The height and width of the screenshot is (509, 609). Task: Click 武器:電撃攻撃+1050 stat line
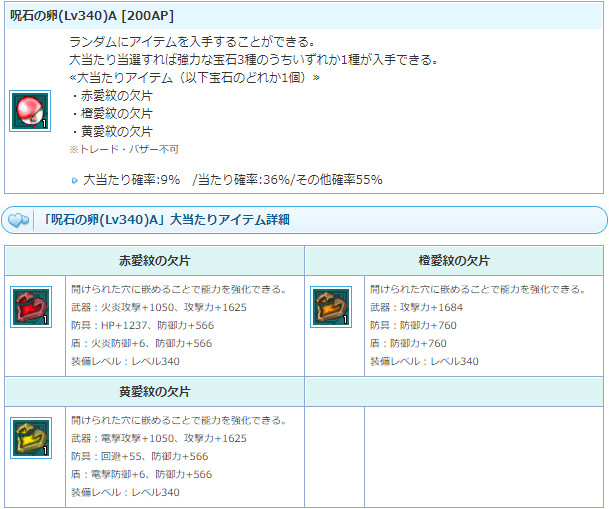[159, 438]
